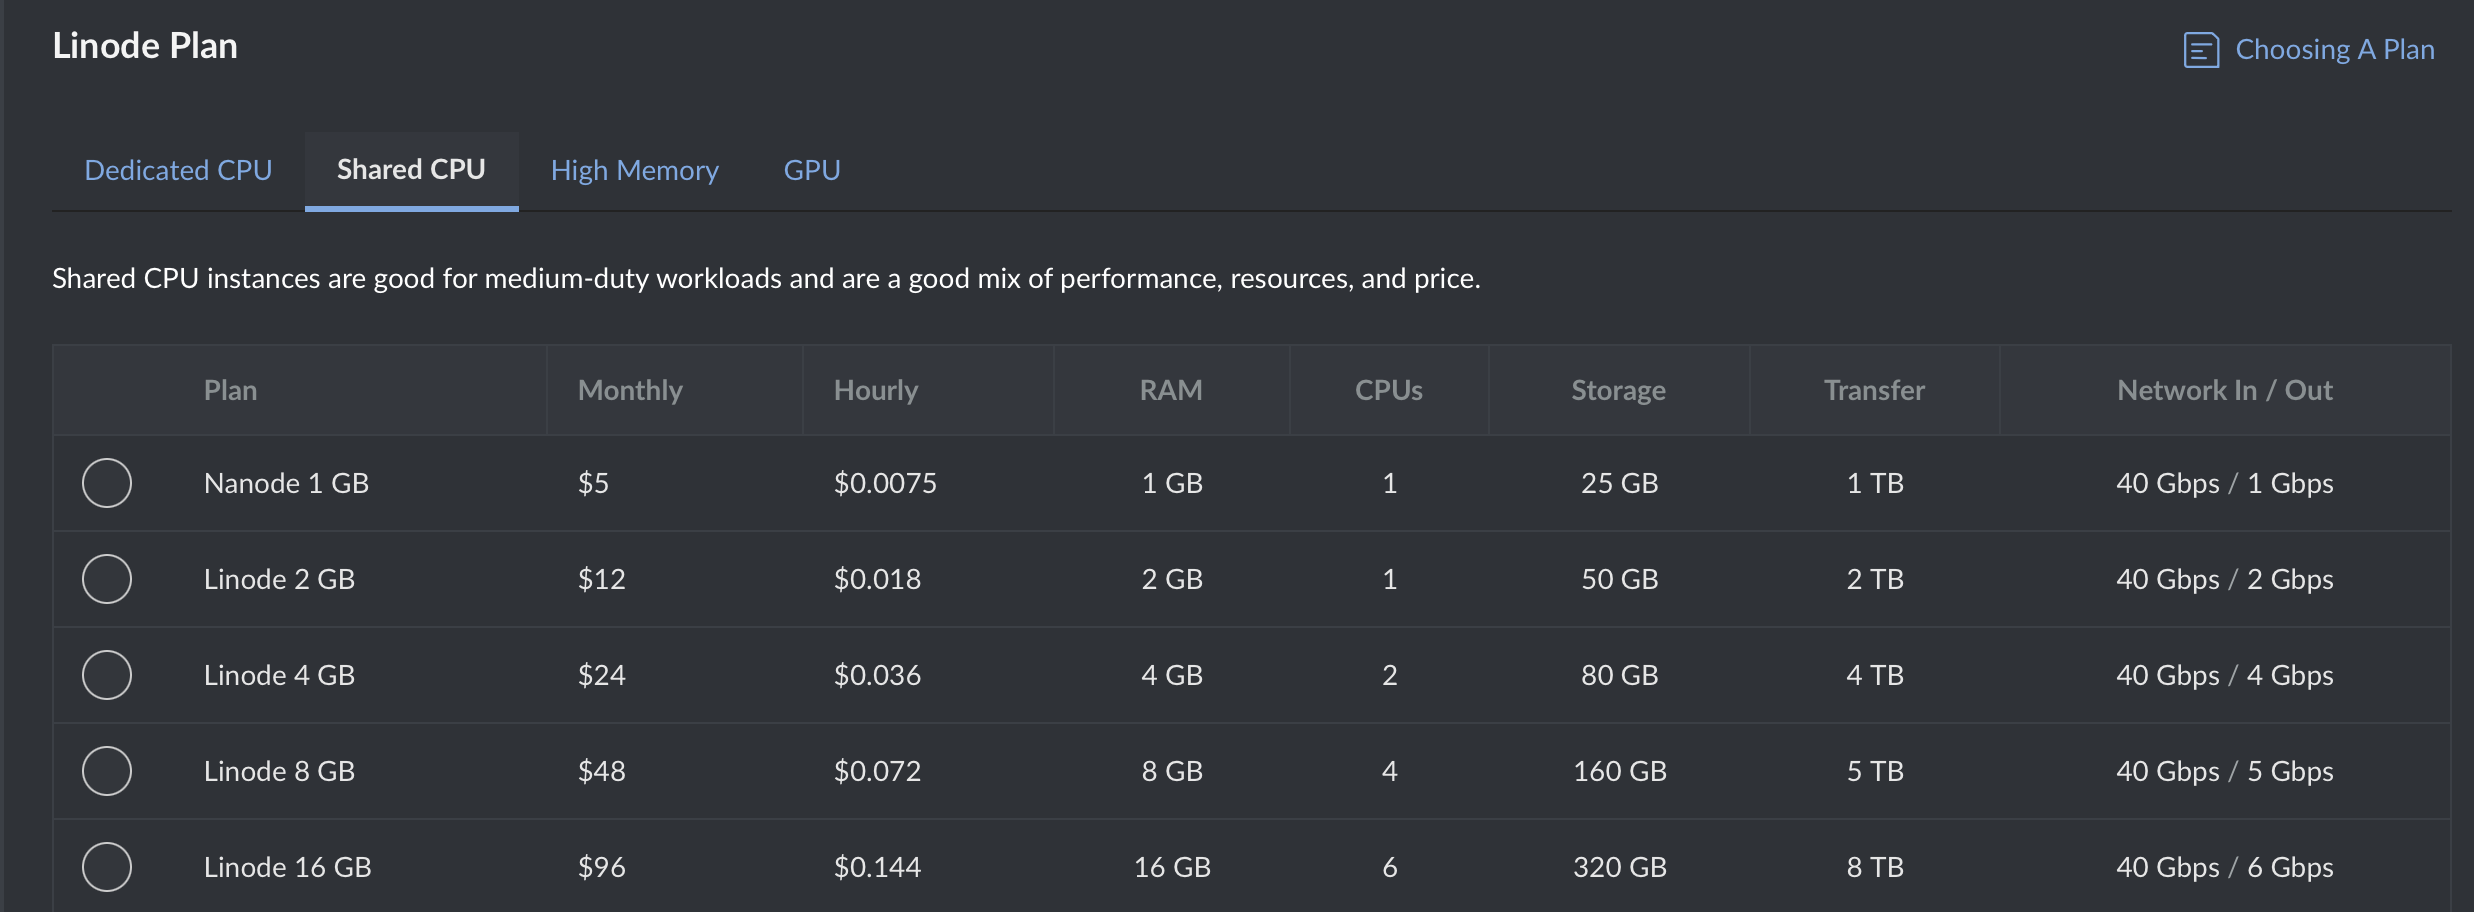Pick the Linode 8 GB radio button
The image size is (2474, 912).
pos(107,771)
